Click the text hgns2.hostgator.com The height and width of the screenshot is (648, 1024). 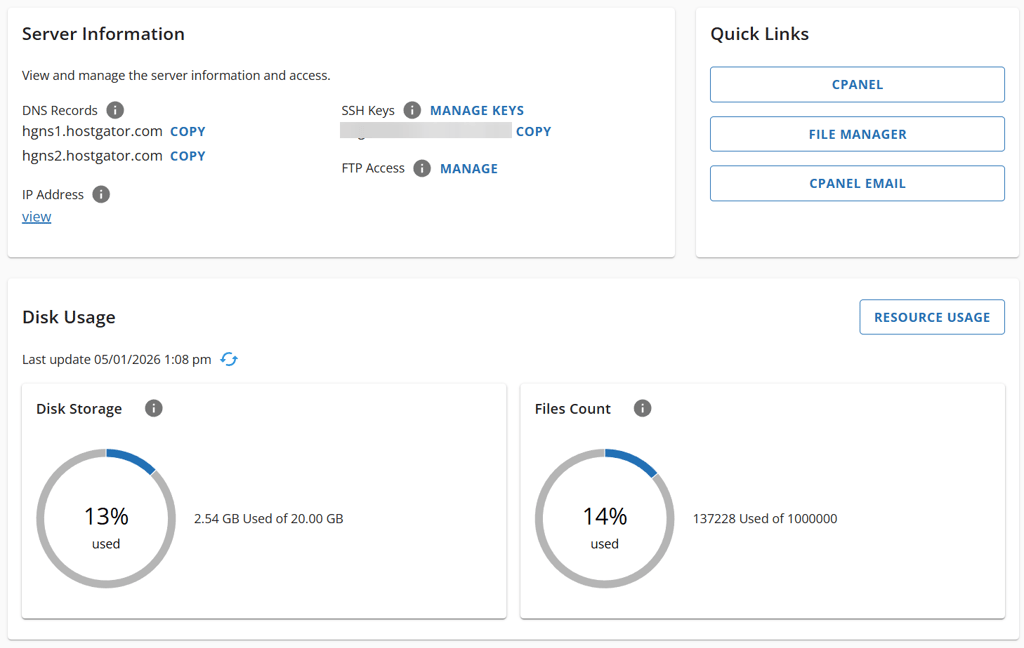pyautogui.click(x=92, y=156)
